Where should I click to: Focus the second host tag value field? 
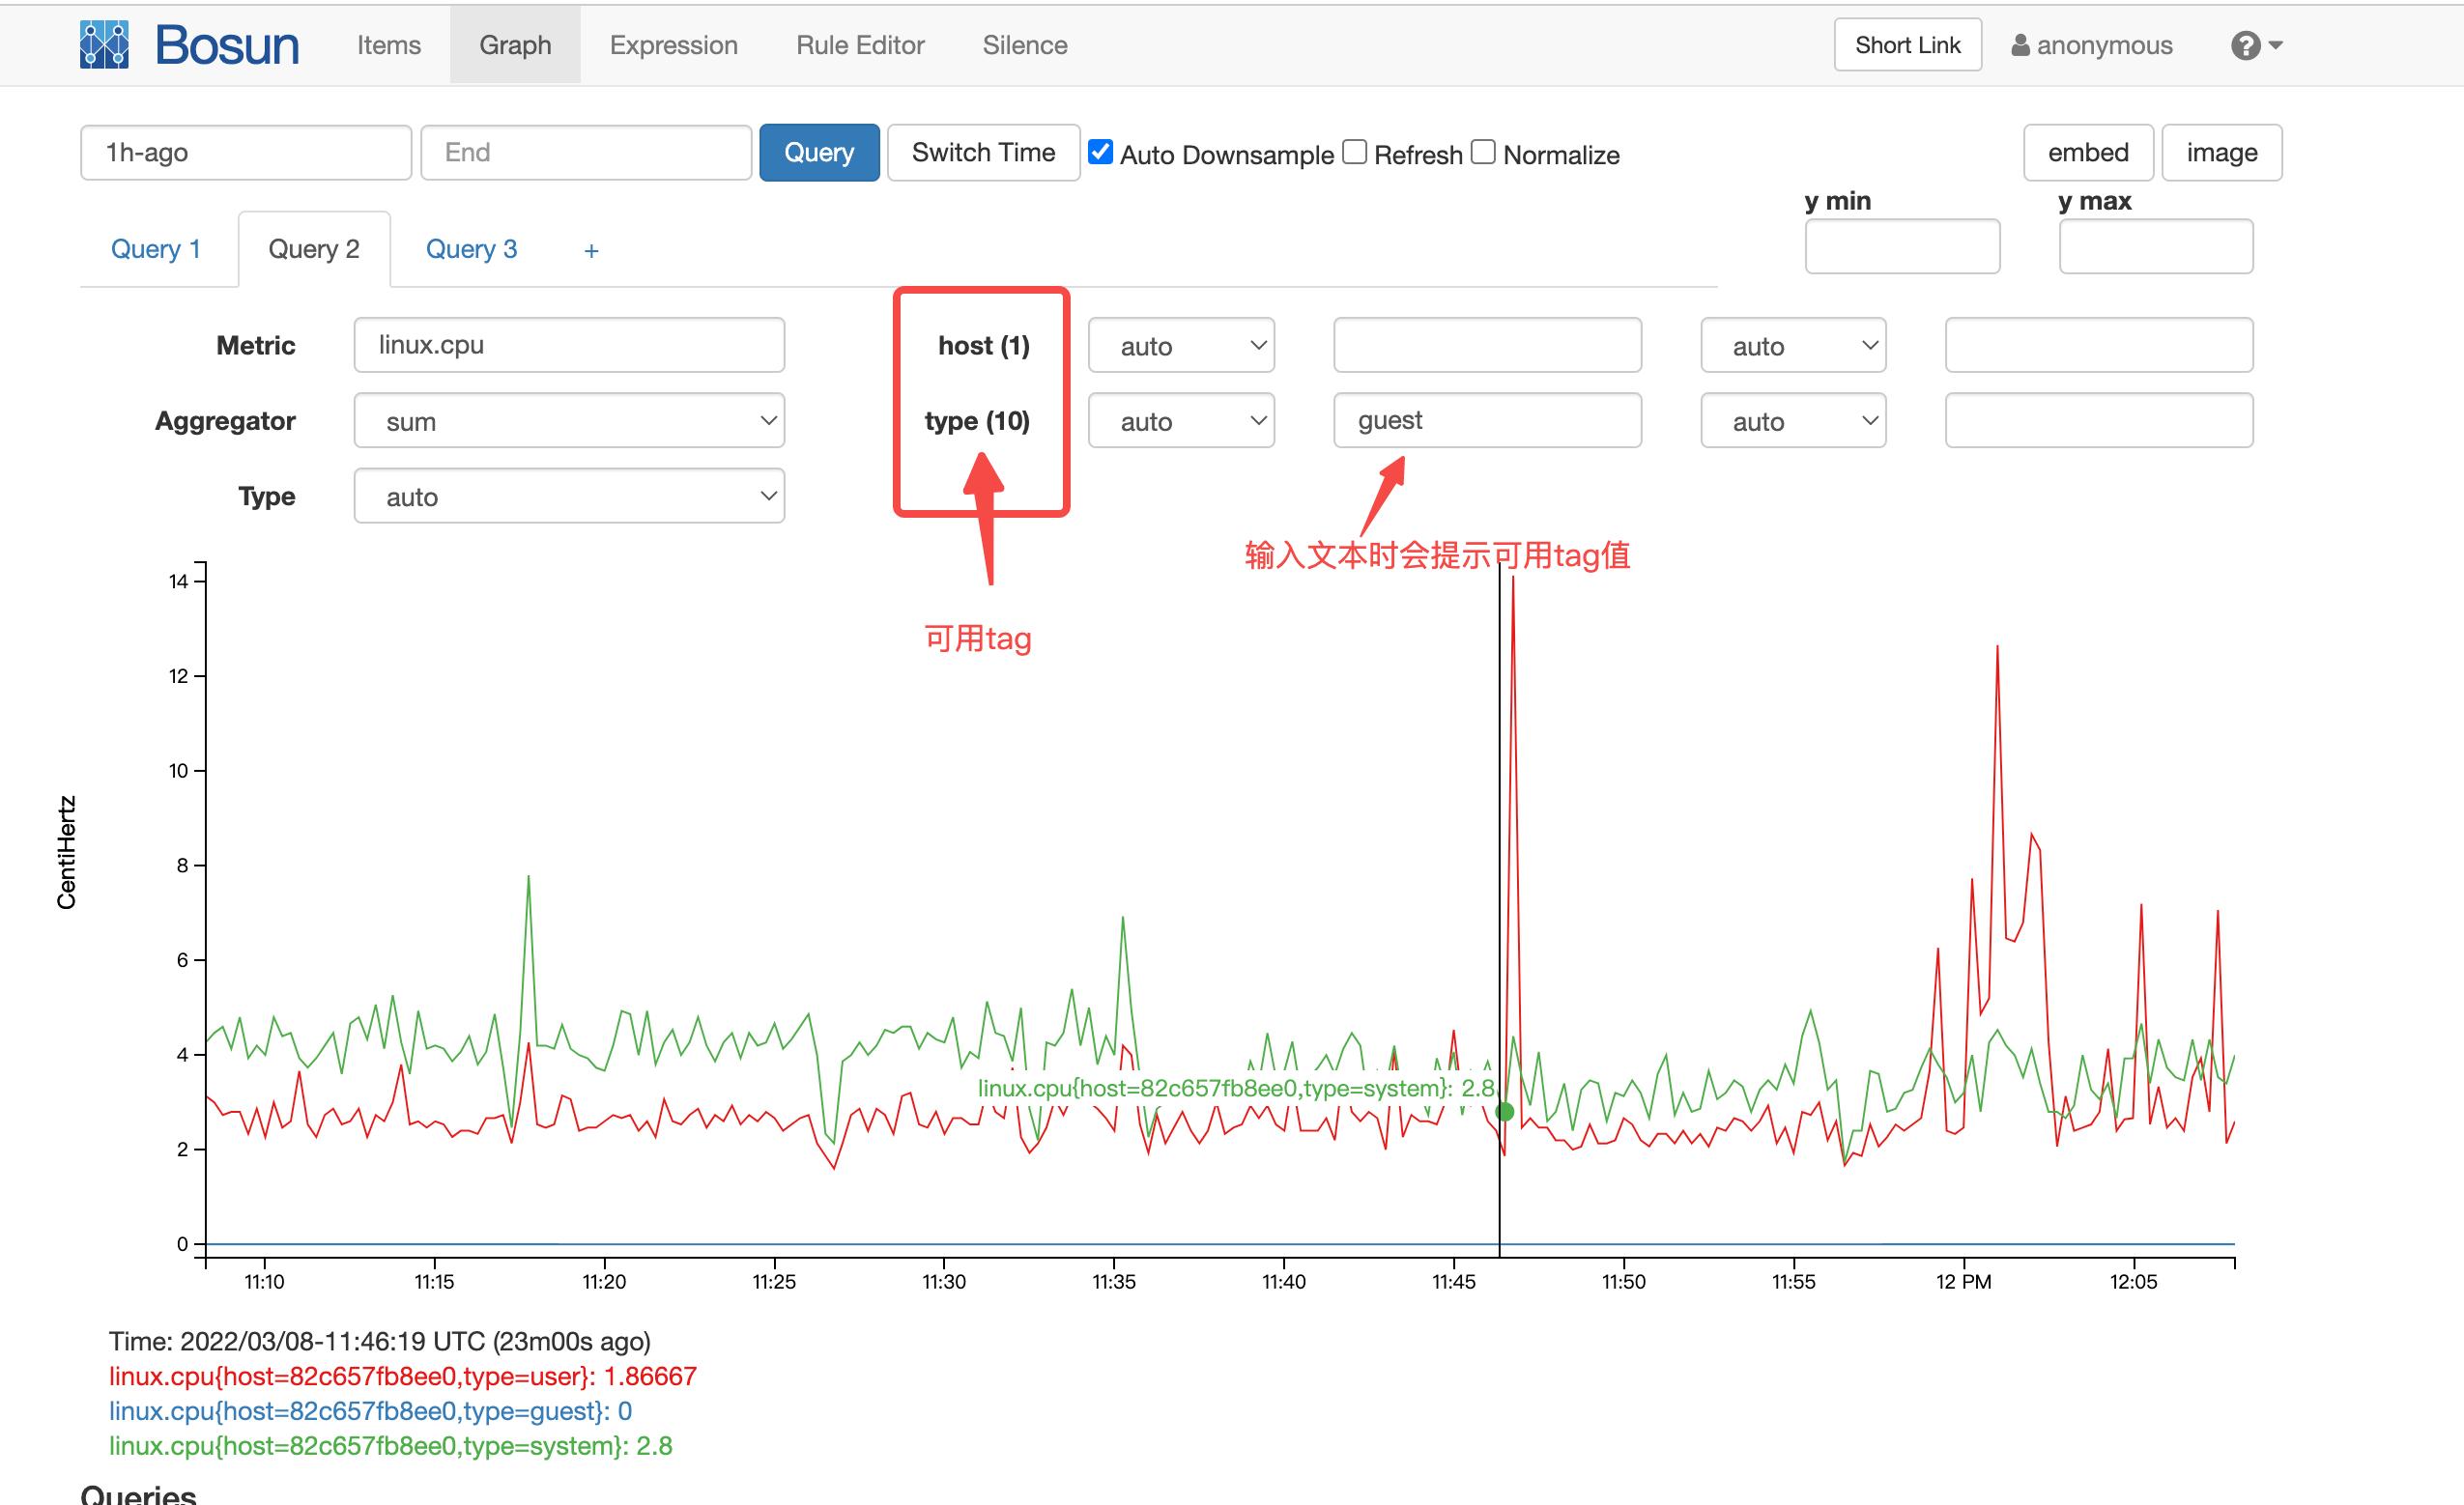[2099, 345]
